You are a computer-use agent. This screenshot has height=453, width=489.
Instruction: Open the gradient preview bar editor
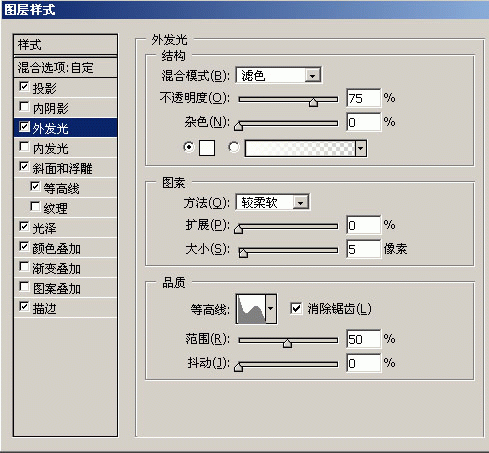[300, 148]
